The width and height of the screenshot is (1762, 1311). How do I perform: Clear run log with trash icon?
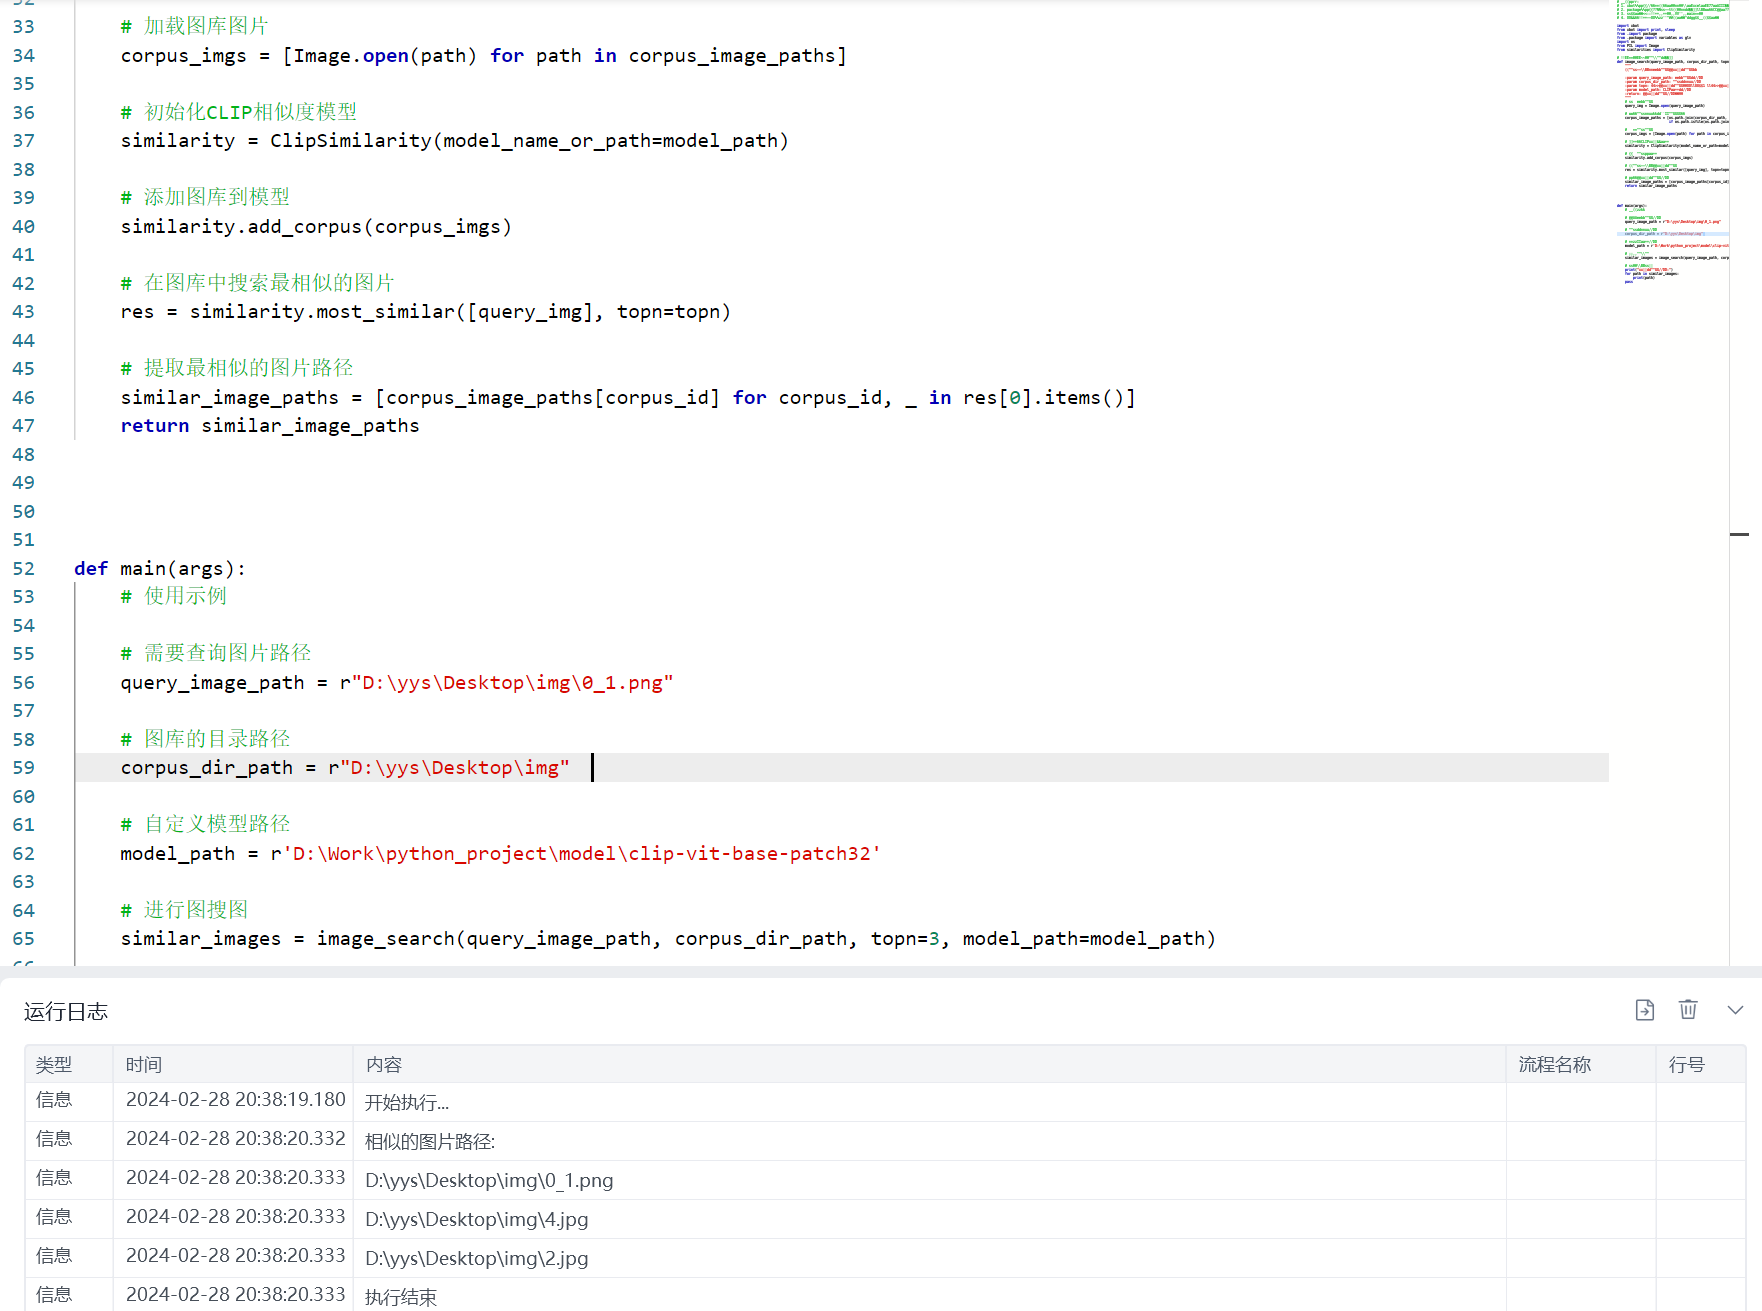coord(1688,1010)
